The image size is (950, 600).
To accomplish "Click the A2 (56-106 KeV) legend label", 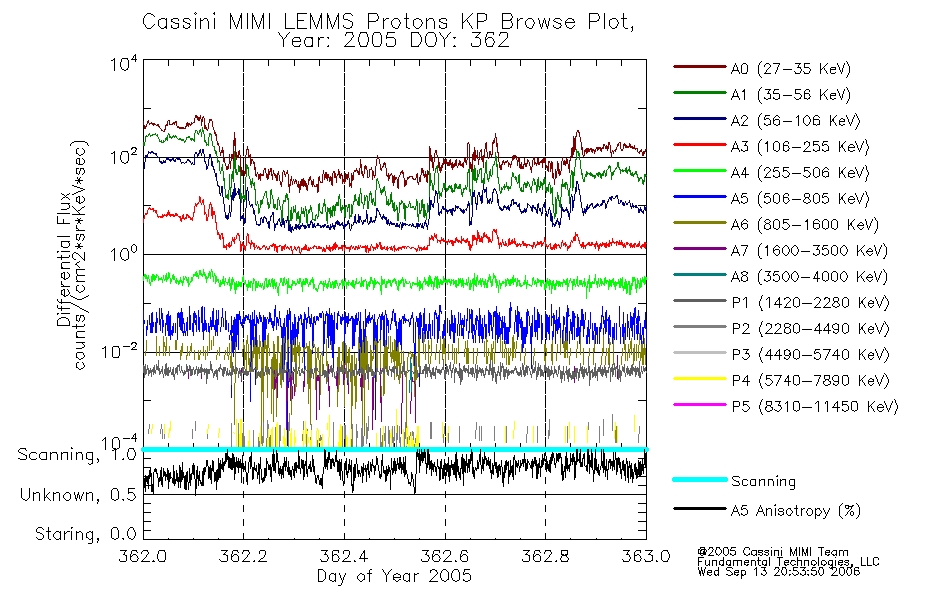I will (x=796, y=121).
